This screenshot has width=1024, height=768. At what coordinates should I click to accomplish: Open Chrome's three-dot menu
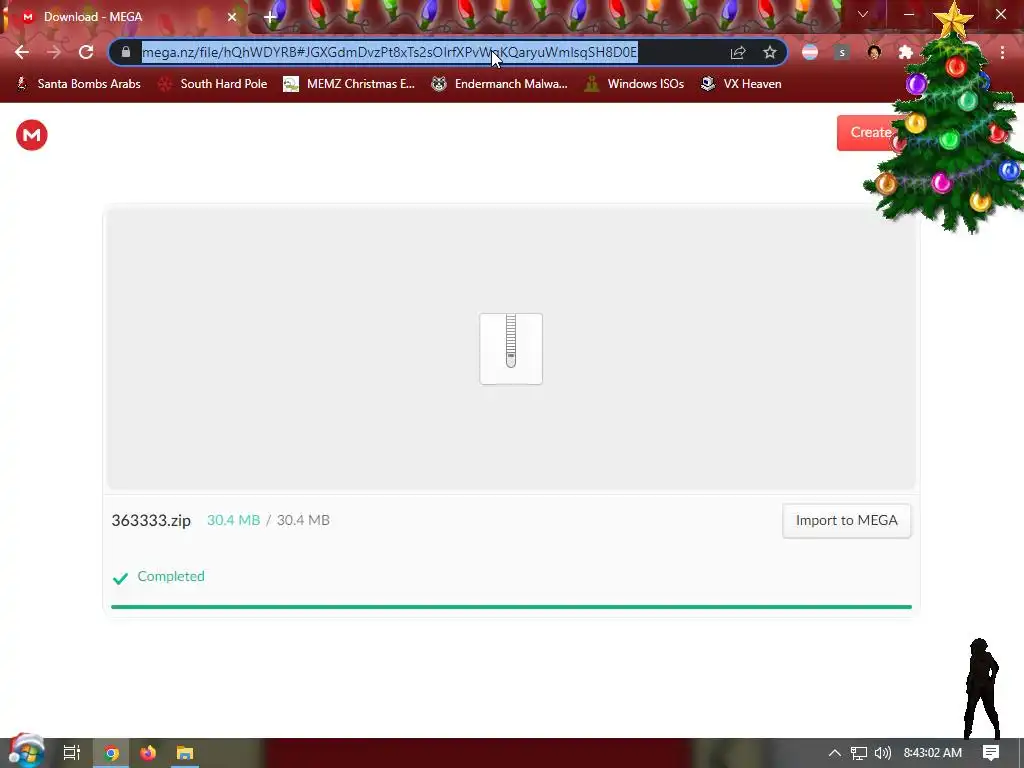tap(1002, 52)
